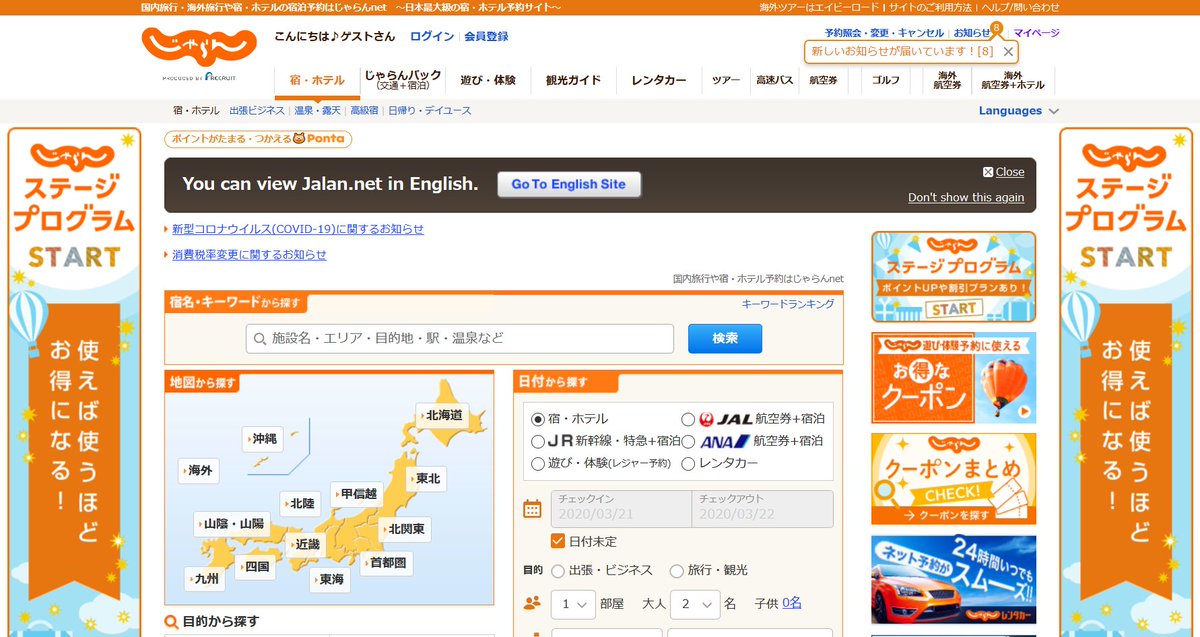Select the JAL 航空券+宿泊 radio option
1200x637 pixels.
(688, 419)
